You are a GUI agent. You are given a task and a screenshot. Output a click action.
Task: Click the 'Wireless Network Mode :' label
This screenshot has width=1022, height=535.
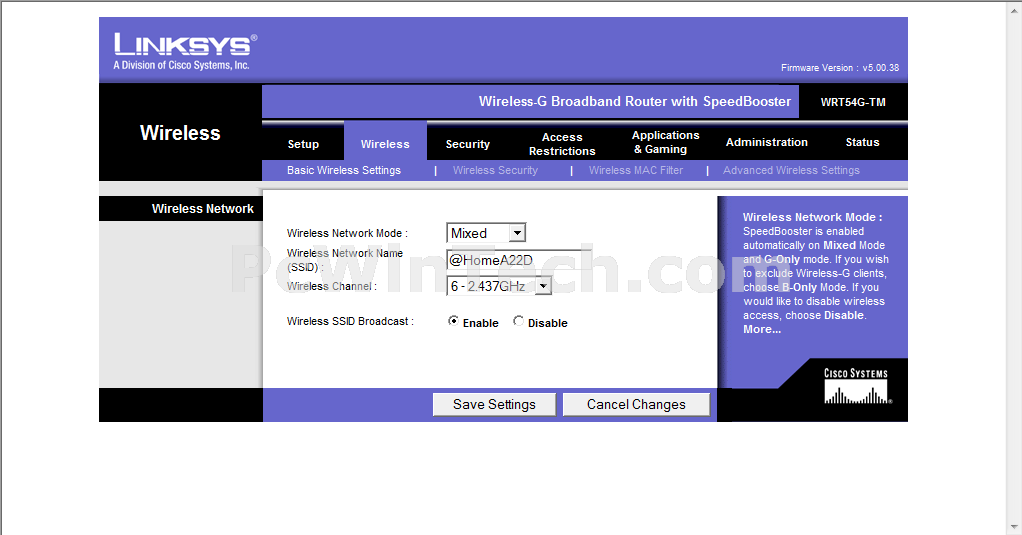347,233
